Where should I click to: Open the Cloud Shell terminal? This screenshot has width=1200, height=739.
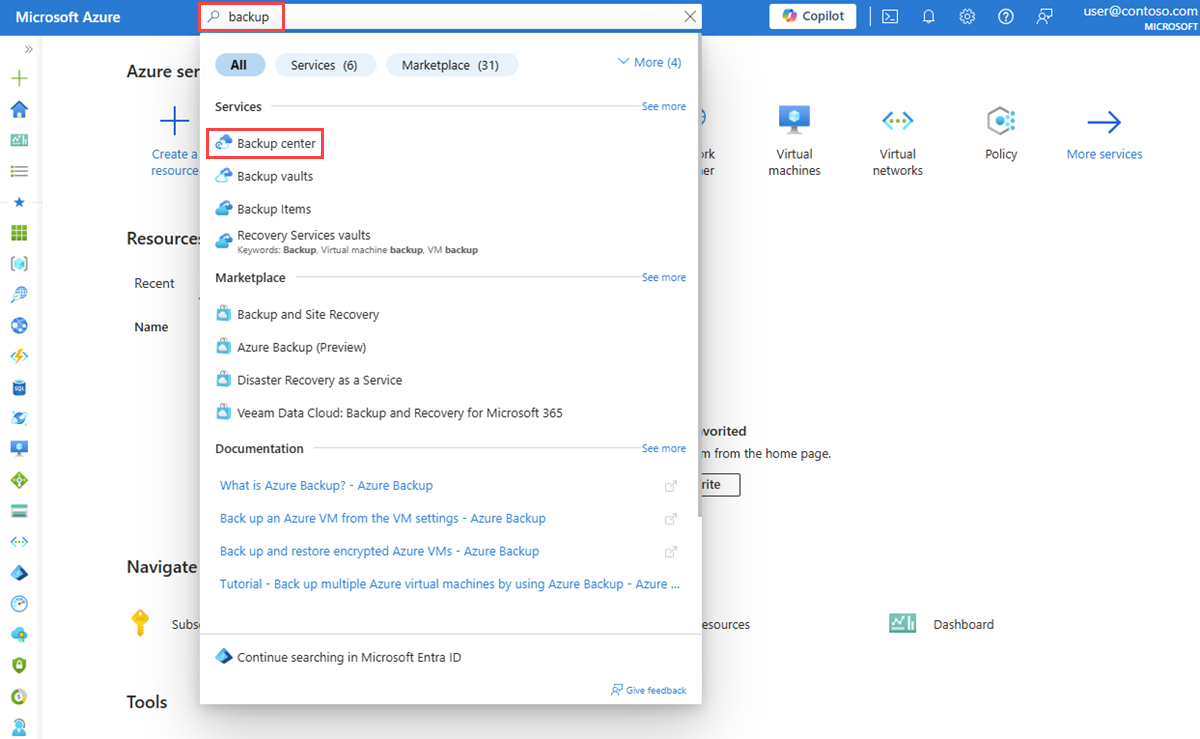pos(889,16)
